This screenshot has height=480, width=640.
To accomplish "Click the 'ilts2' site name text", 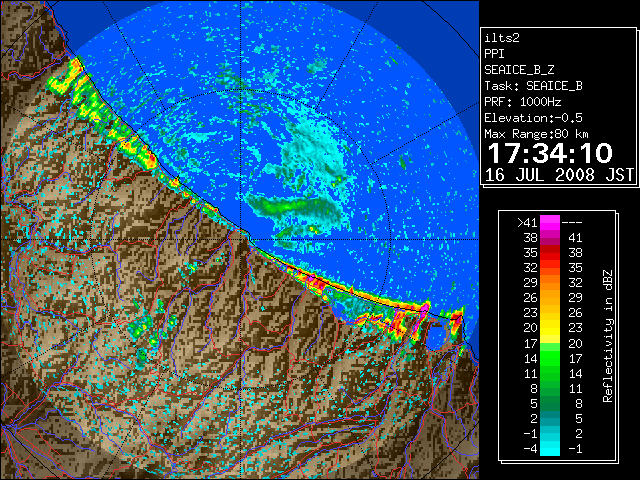I will (502, 38).
